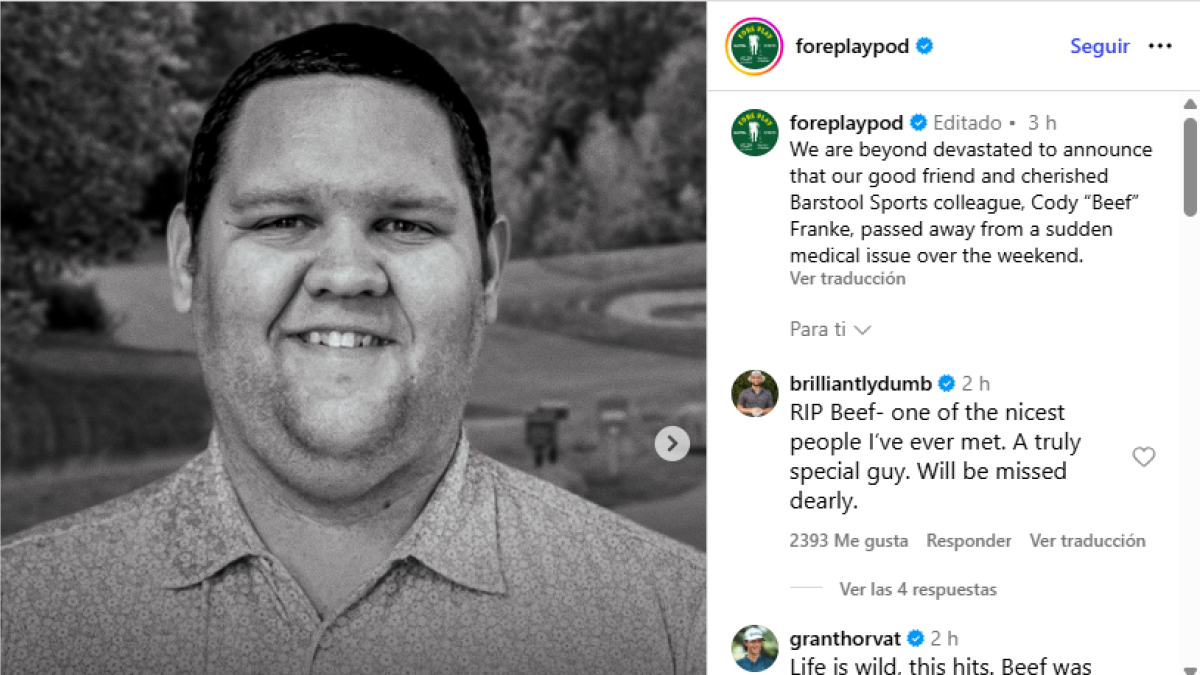Reply to brilliantlydumb's comment with Responder

(969, 541)
